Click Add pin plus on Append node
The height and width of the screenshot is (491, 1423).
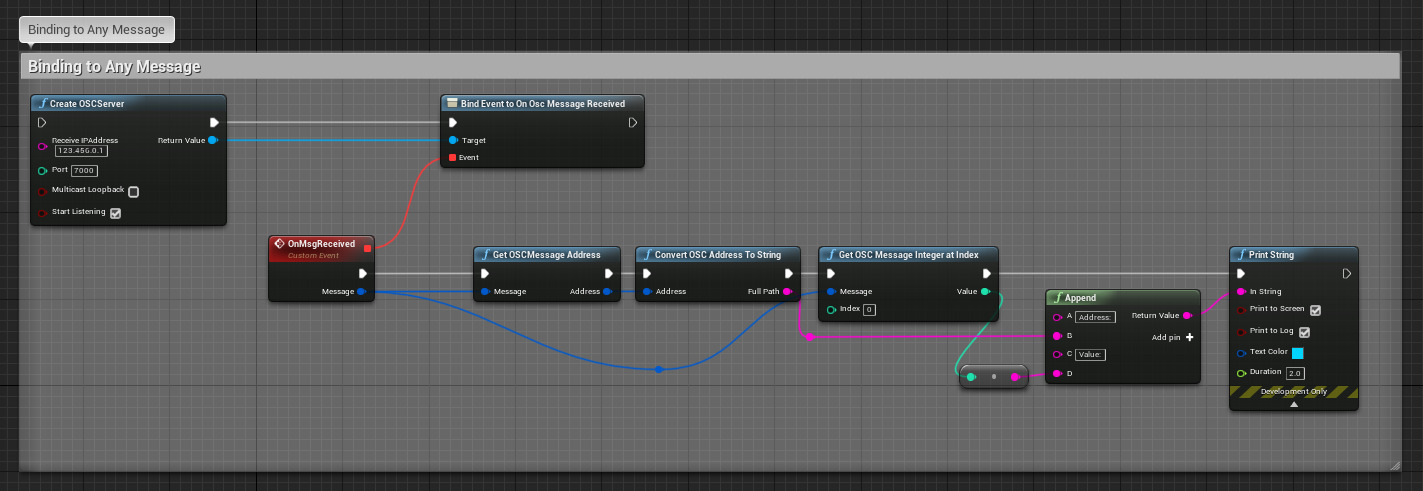(x=1189, y=337)
